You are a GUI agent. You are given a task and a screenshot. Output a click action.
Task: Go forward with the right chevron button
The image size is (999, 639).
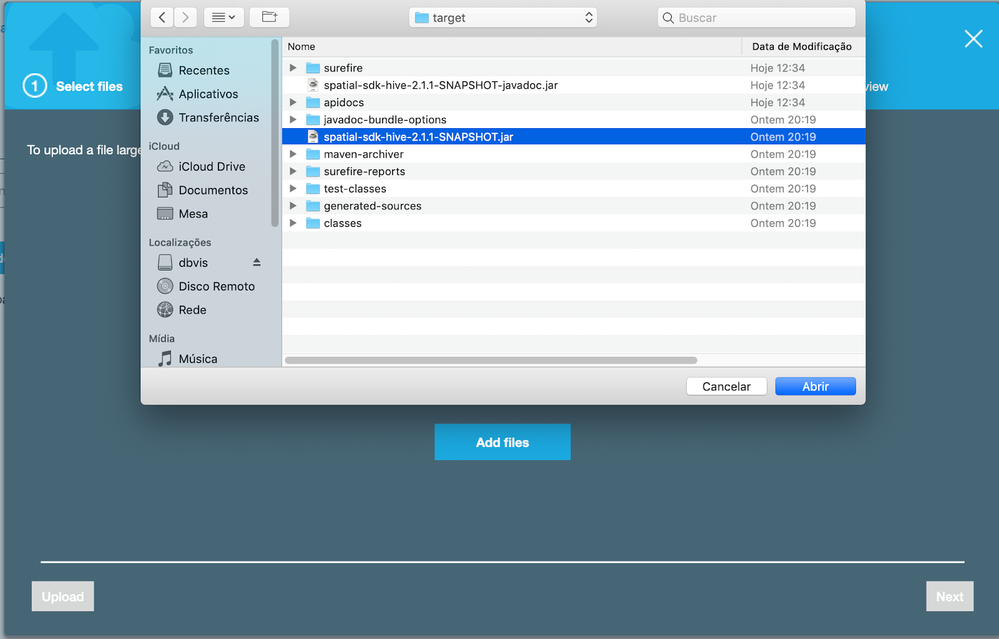click(185, 18)
